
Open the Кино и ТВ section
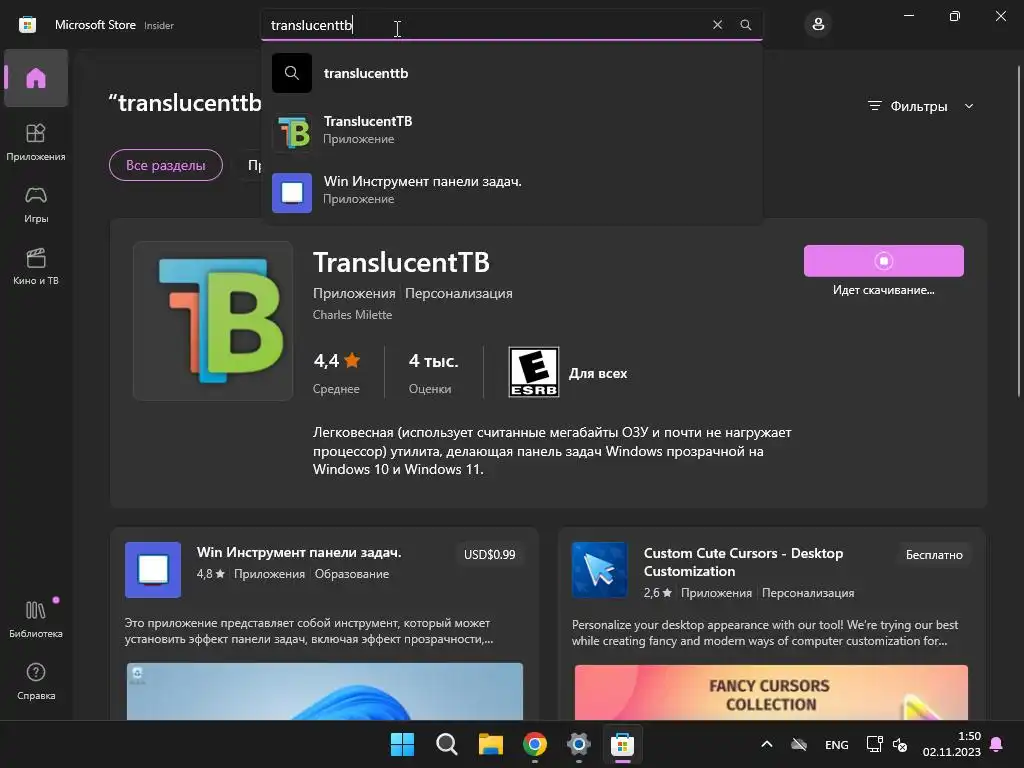click(x=36, y=266)
